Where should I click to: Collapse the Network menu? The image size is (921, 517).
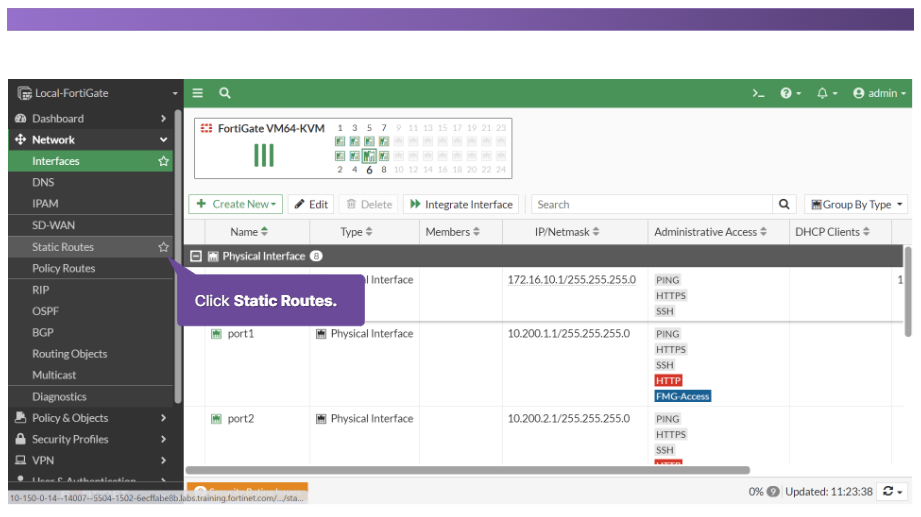click(x=91, y=140)
